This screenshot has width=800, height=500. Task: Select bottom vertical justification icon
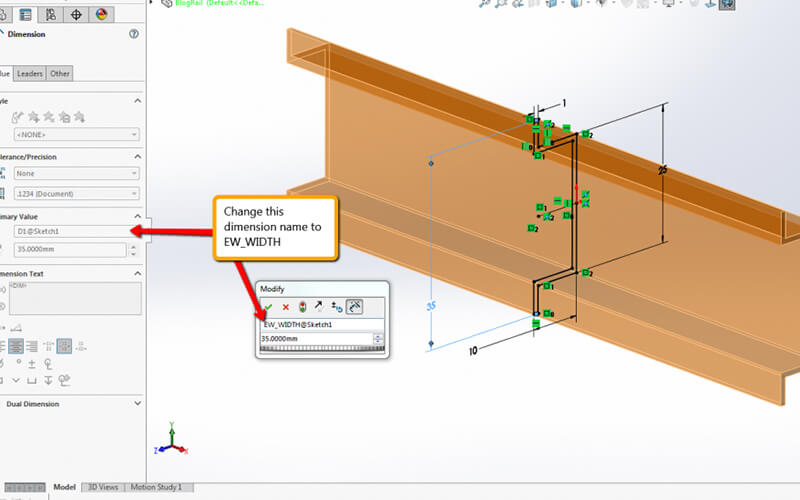tap(81, 346)
